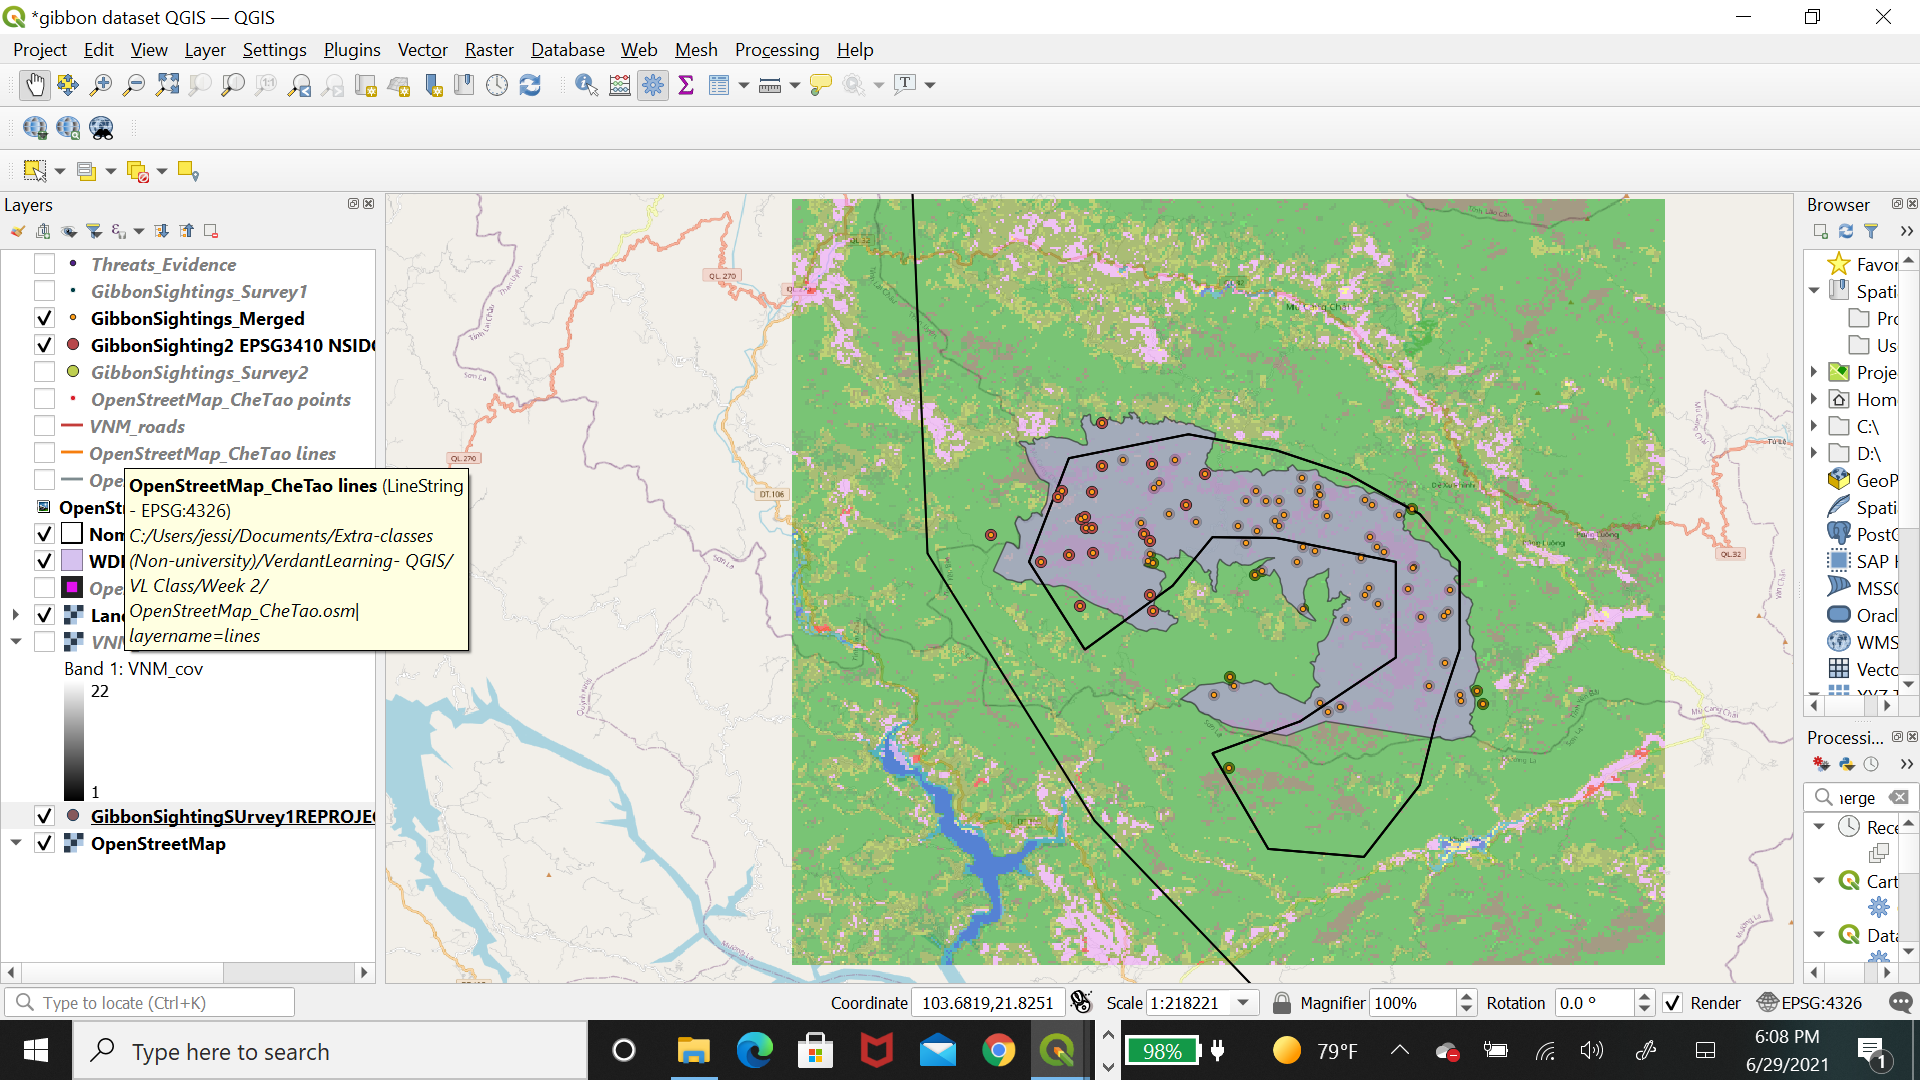The height and width of the screenshot is (1080, 1920).
Task: Click Pan Map to Selection icon
Action: [x=68, y=85]
